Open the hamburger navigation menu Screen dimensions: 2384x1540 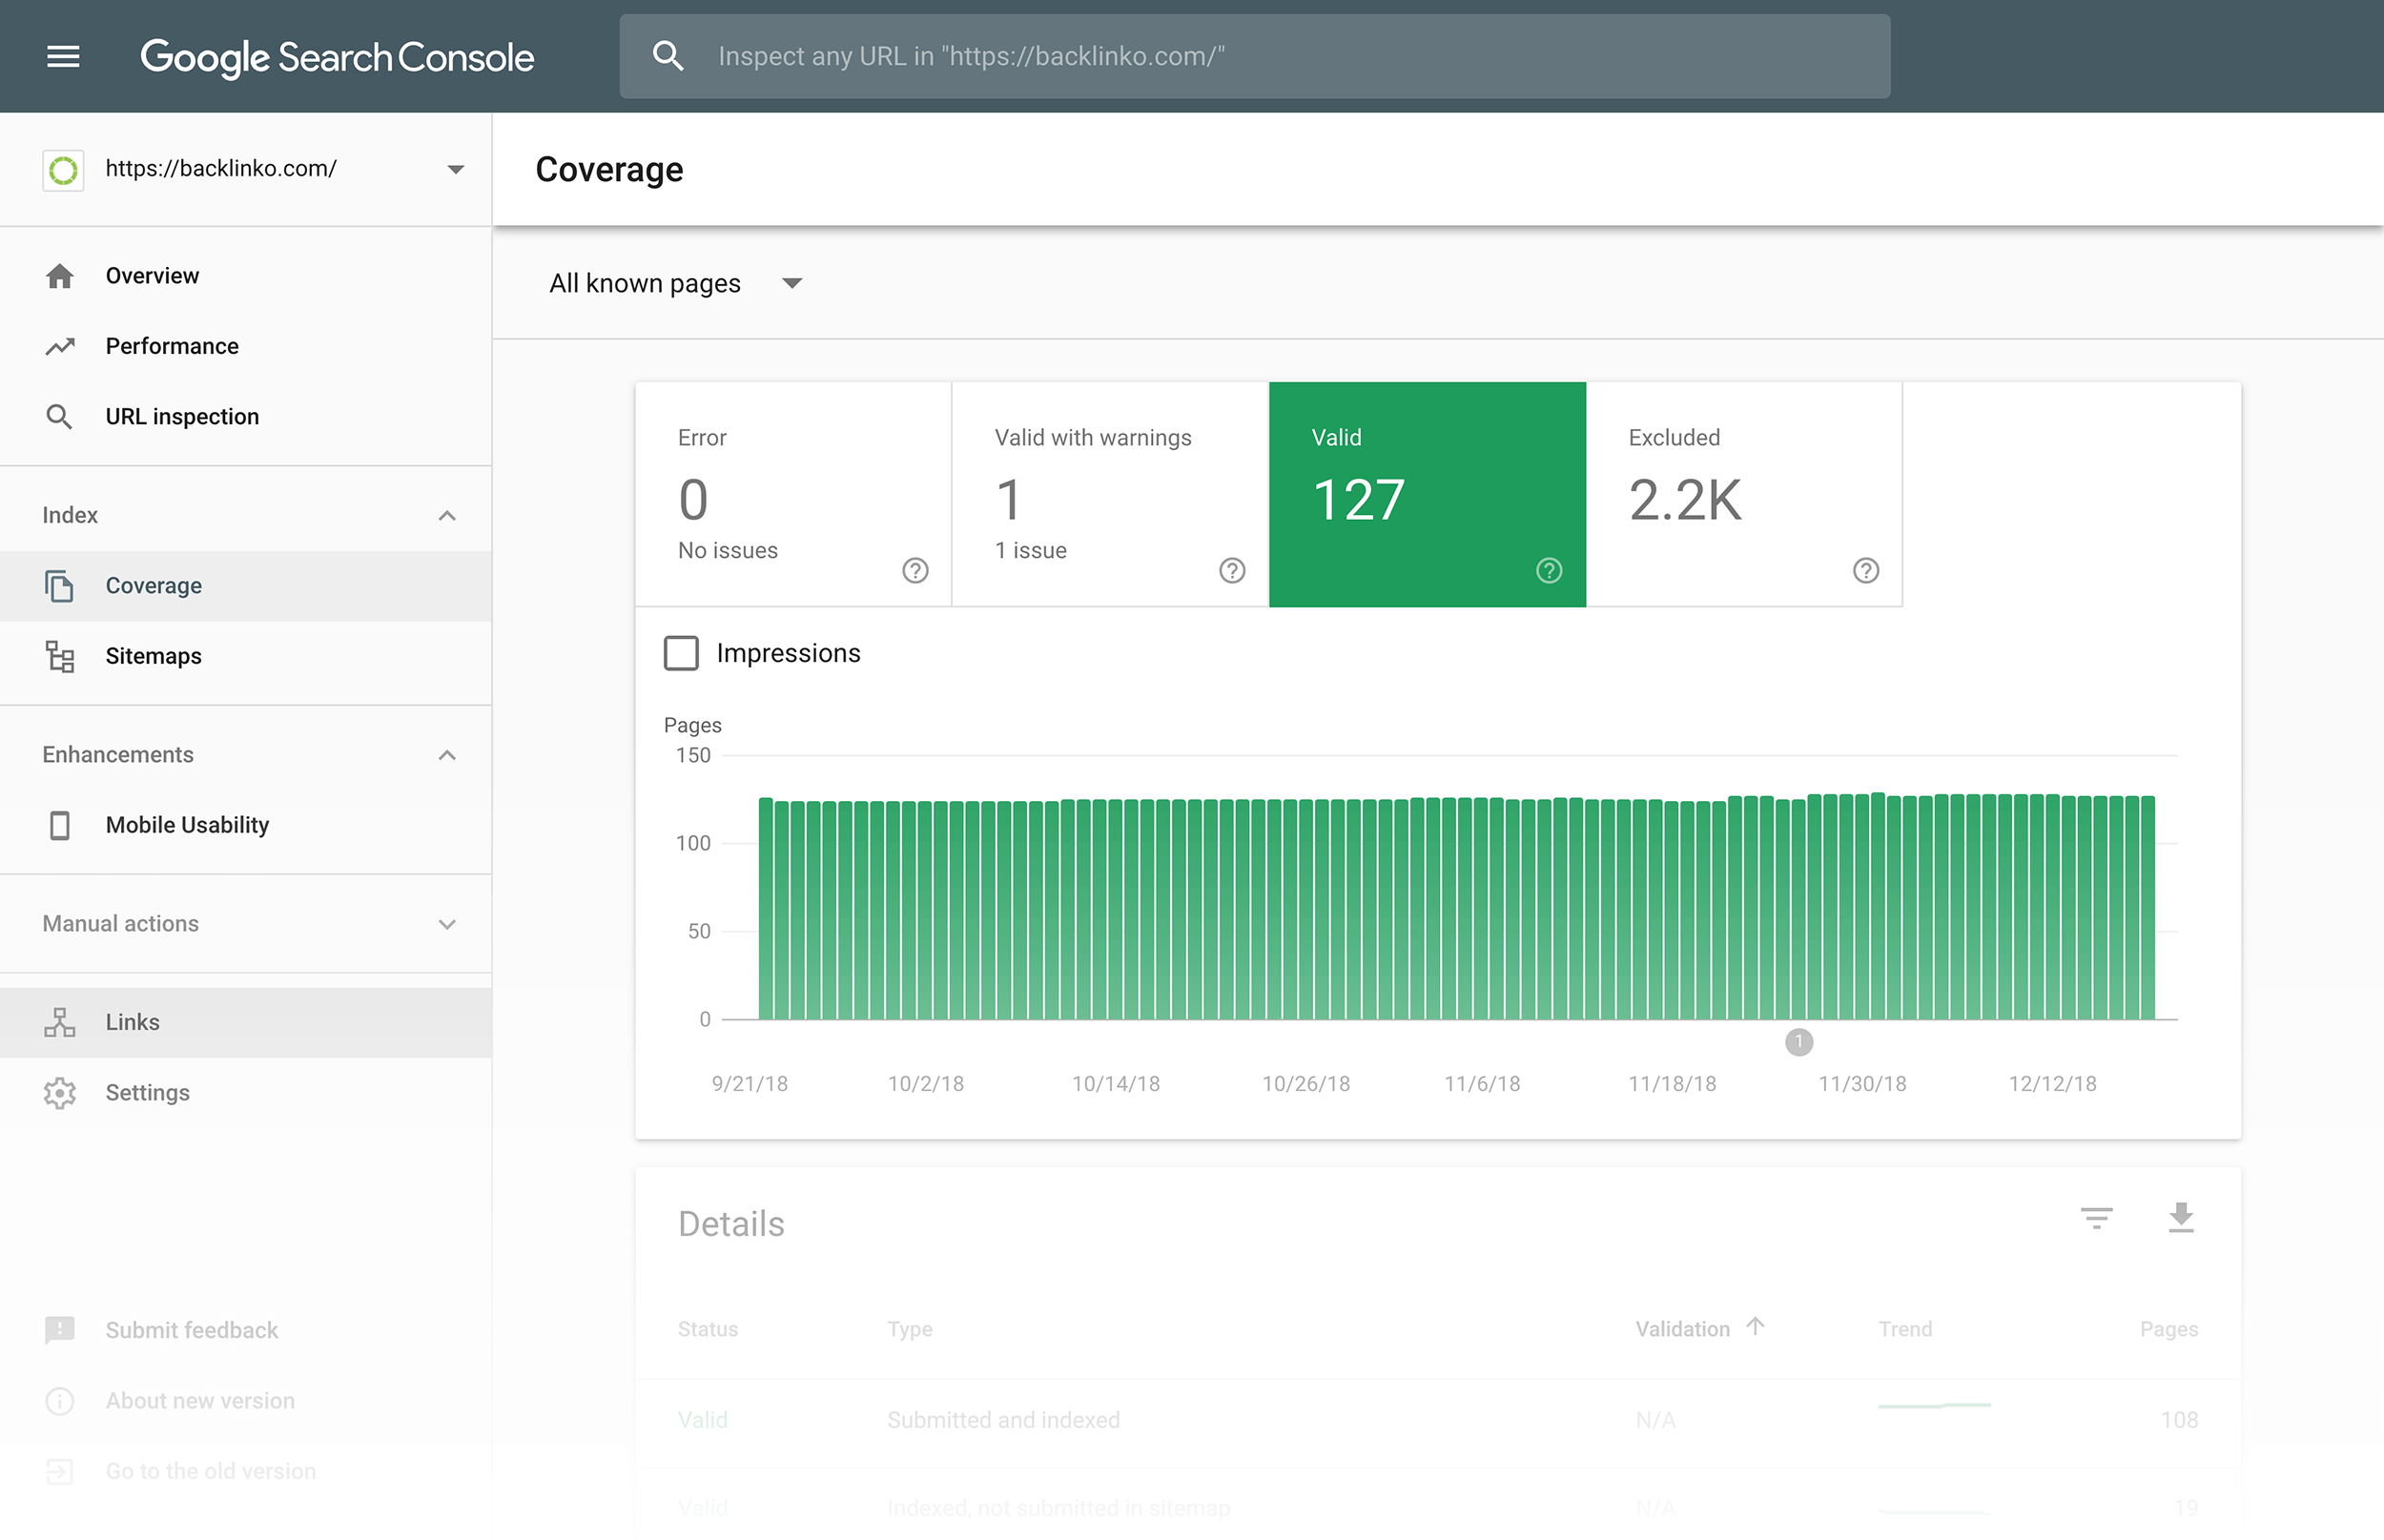pos(63,57)
